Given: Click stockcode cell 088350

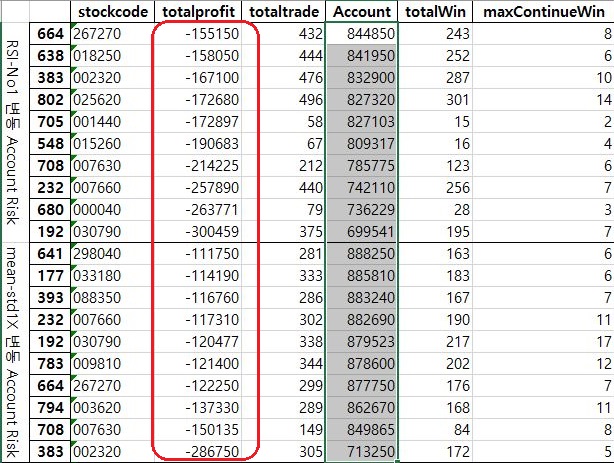Looking at the screenshot, I should coord(113,297).
